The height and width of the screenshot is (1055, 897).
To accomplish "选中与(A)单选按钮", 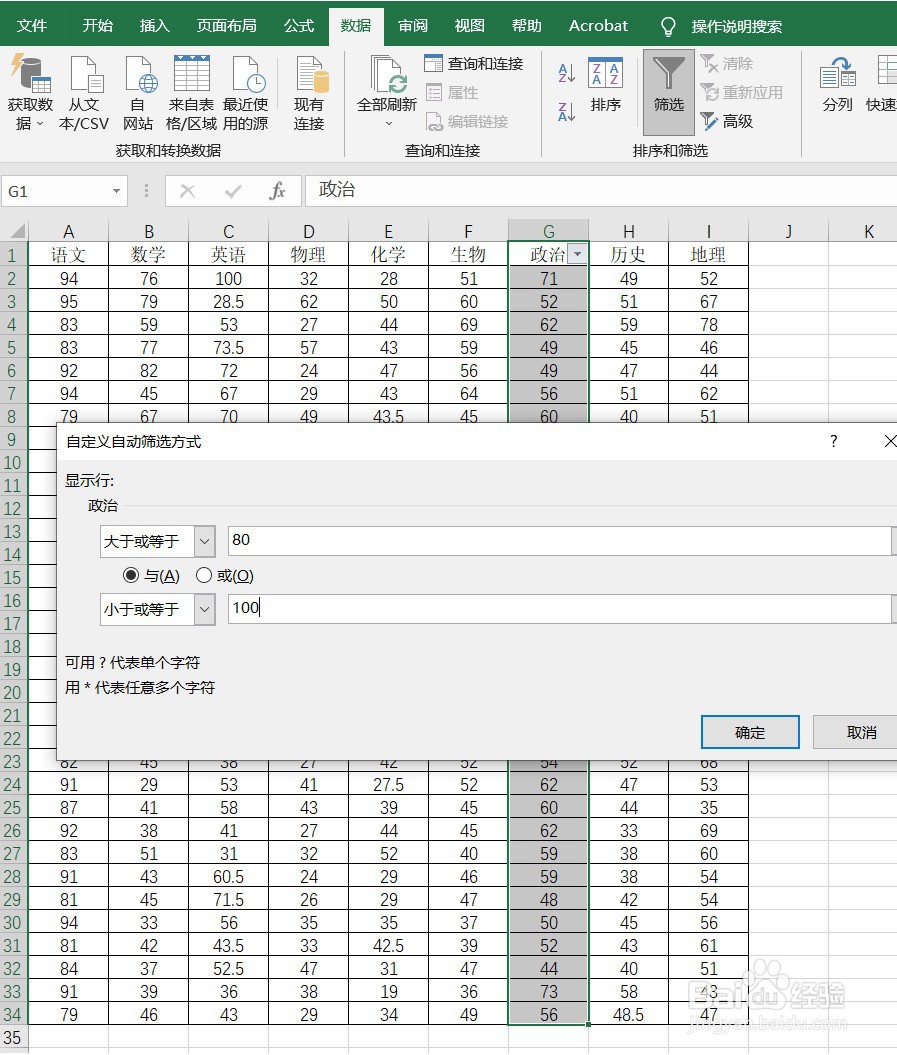I will click(131, 575).
